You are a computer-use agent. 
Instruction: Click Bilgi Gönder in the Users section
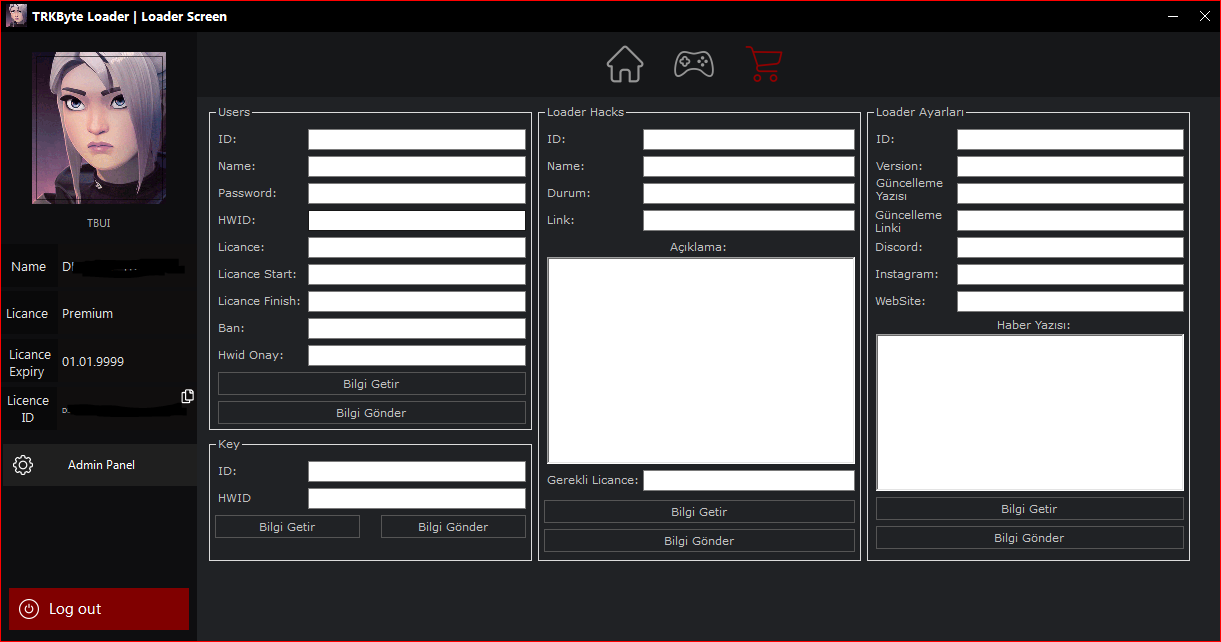[371, 413]
